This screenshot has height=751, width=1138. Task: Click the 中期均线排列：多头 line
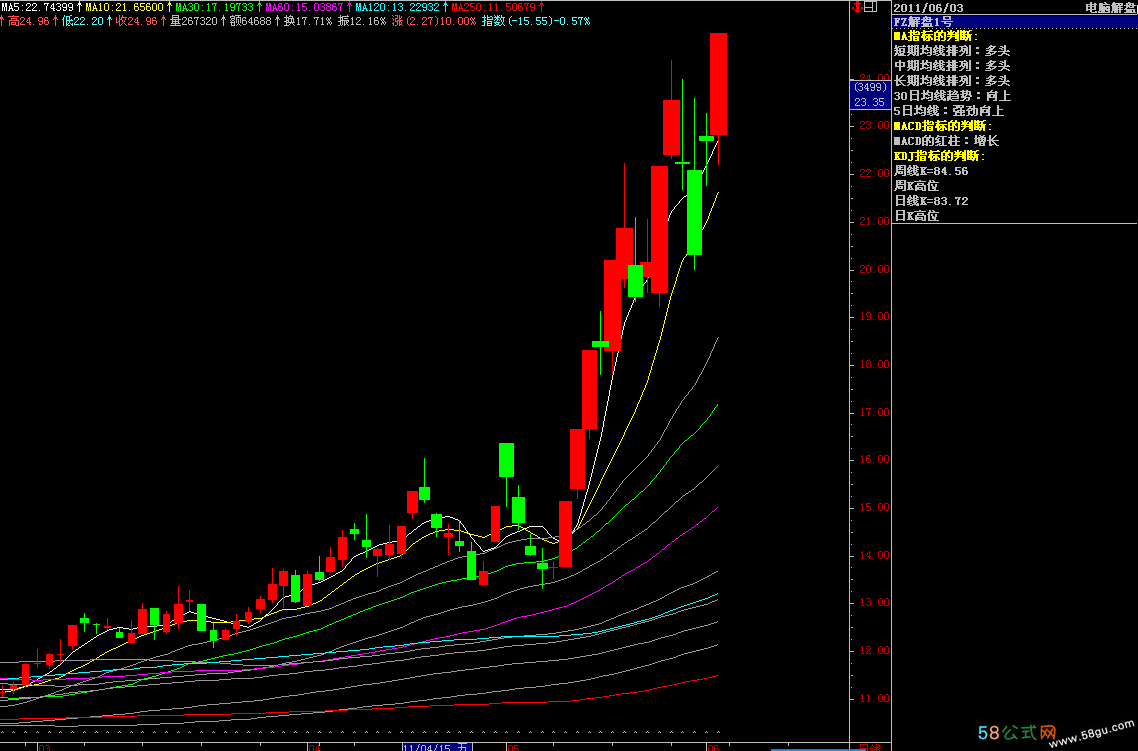pyautogui.click(x=951, y=66)
